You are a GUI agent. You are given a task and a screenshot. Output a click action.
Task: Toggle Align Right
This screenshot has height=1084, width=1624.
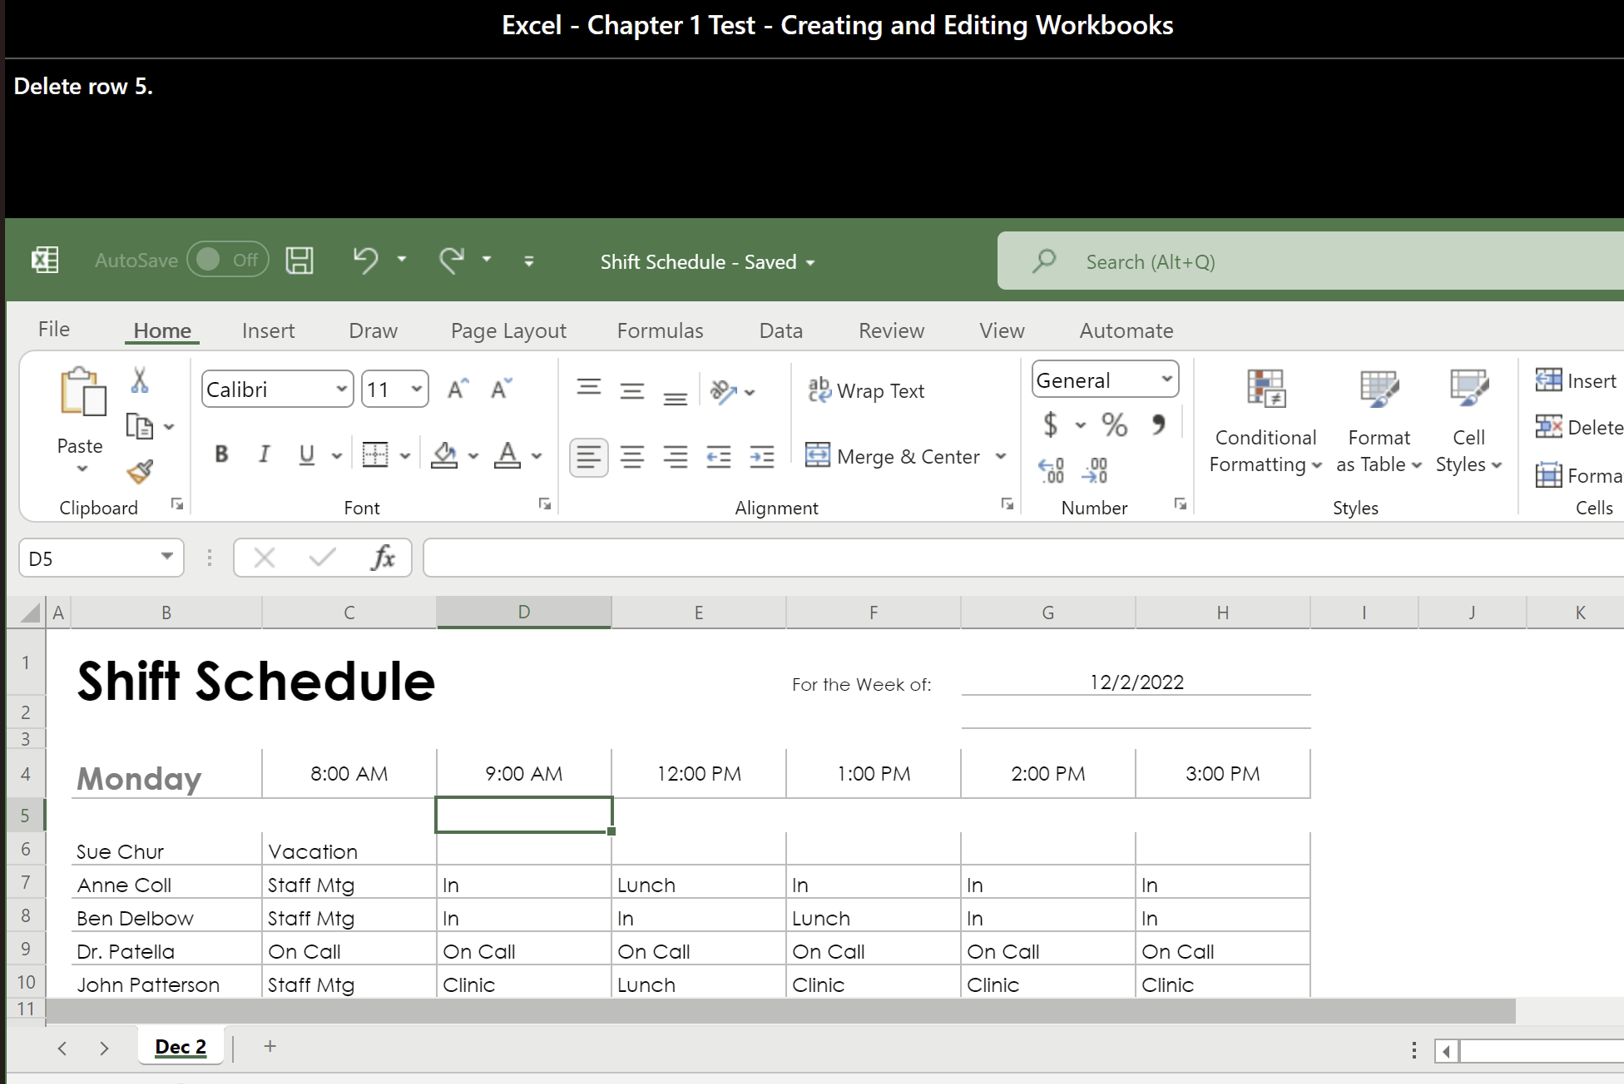click(676, 457)
